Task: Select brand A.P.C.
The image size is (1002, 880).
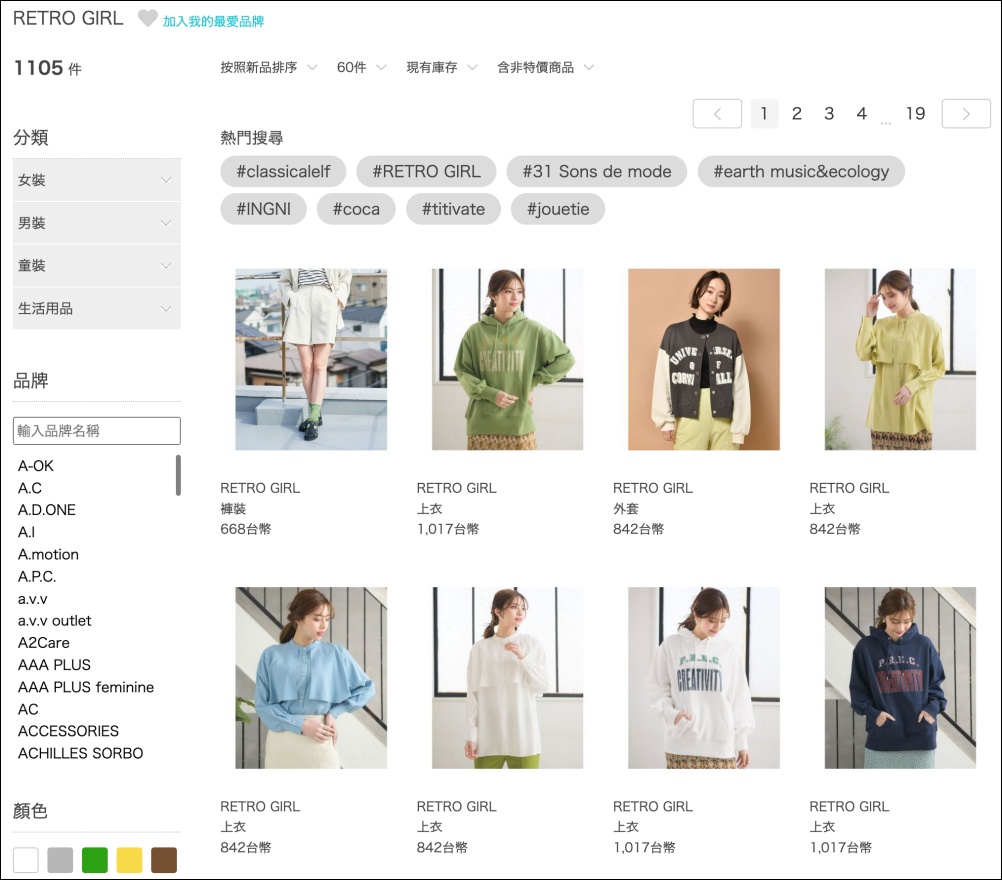Action: point(37,576)
